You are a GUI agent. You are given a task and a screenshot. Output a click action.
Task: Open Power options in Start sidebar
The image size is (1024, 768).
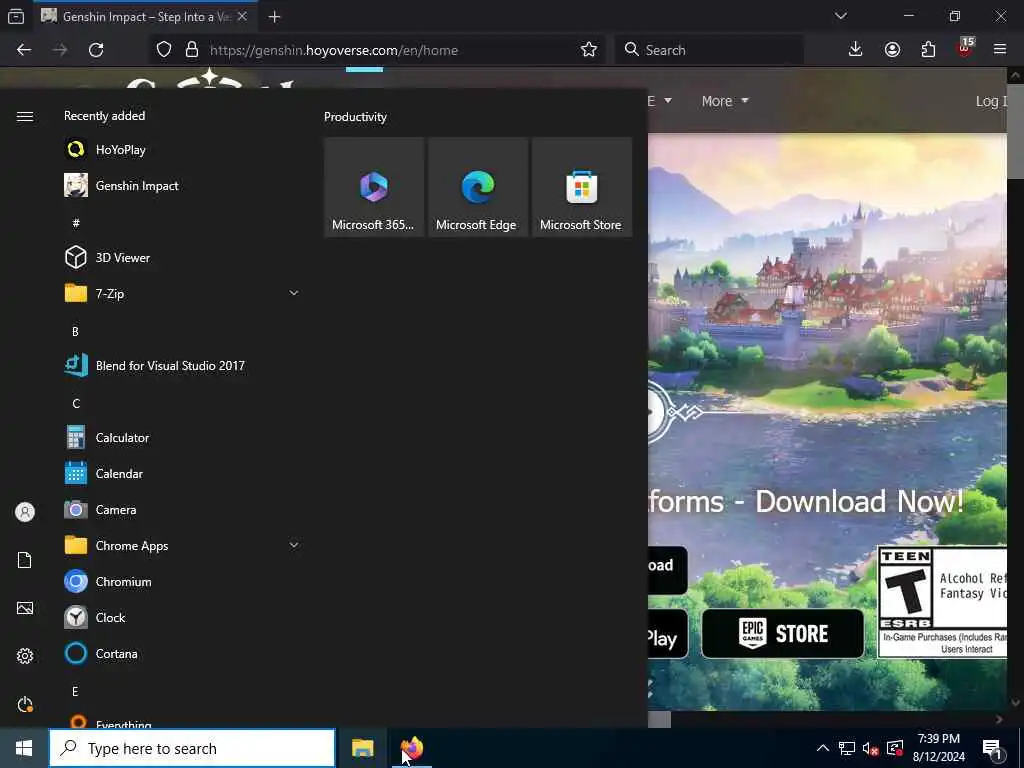(25, 704)
